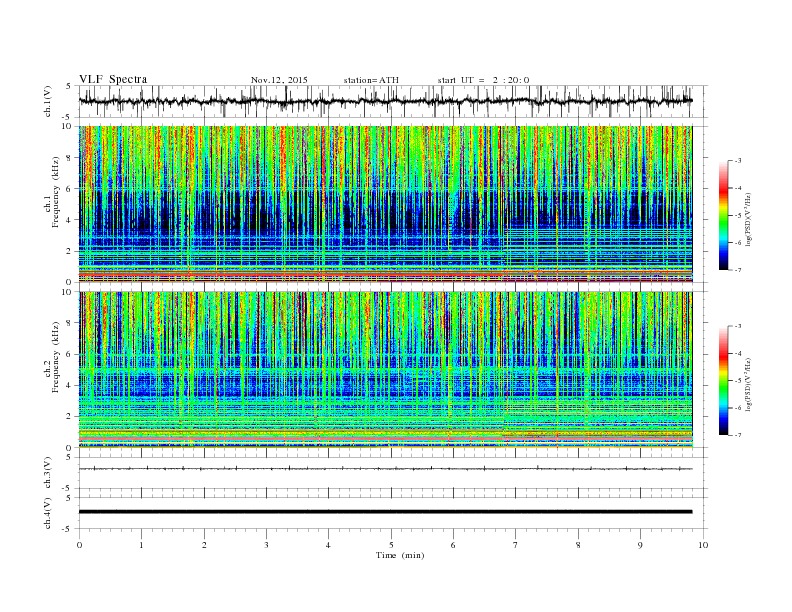Click time axis tick label "10"
Screen dimensions: 792x612
pyautogui.click(x=703, y=545)
